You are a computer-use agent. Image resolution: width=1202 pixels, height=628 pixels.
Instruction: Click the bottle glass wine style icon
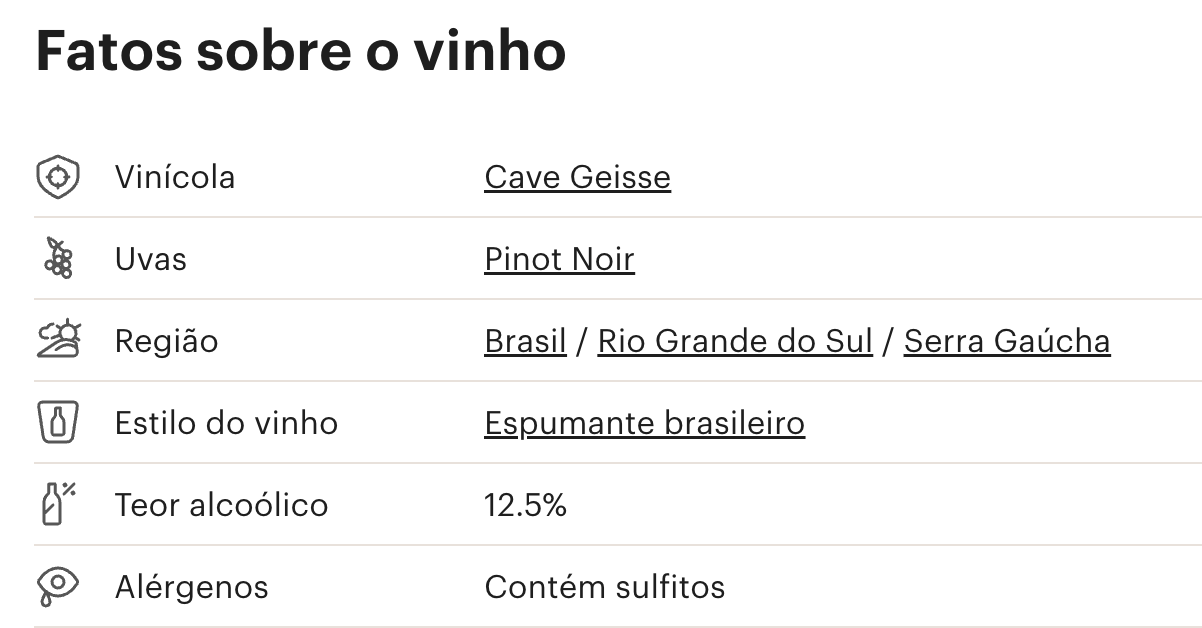58,423
